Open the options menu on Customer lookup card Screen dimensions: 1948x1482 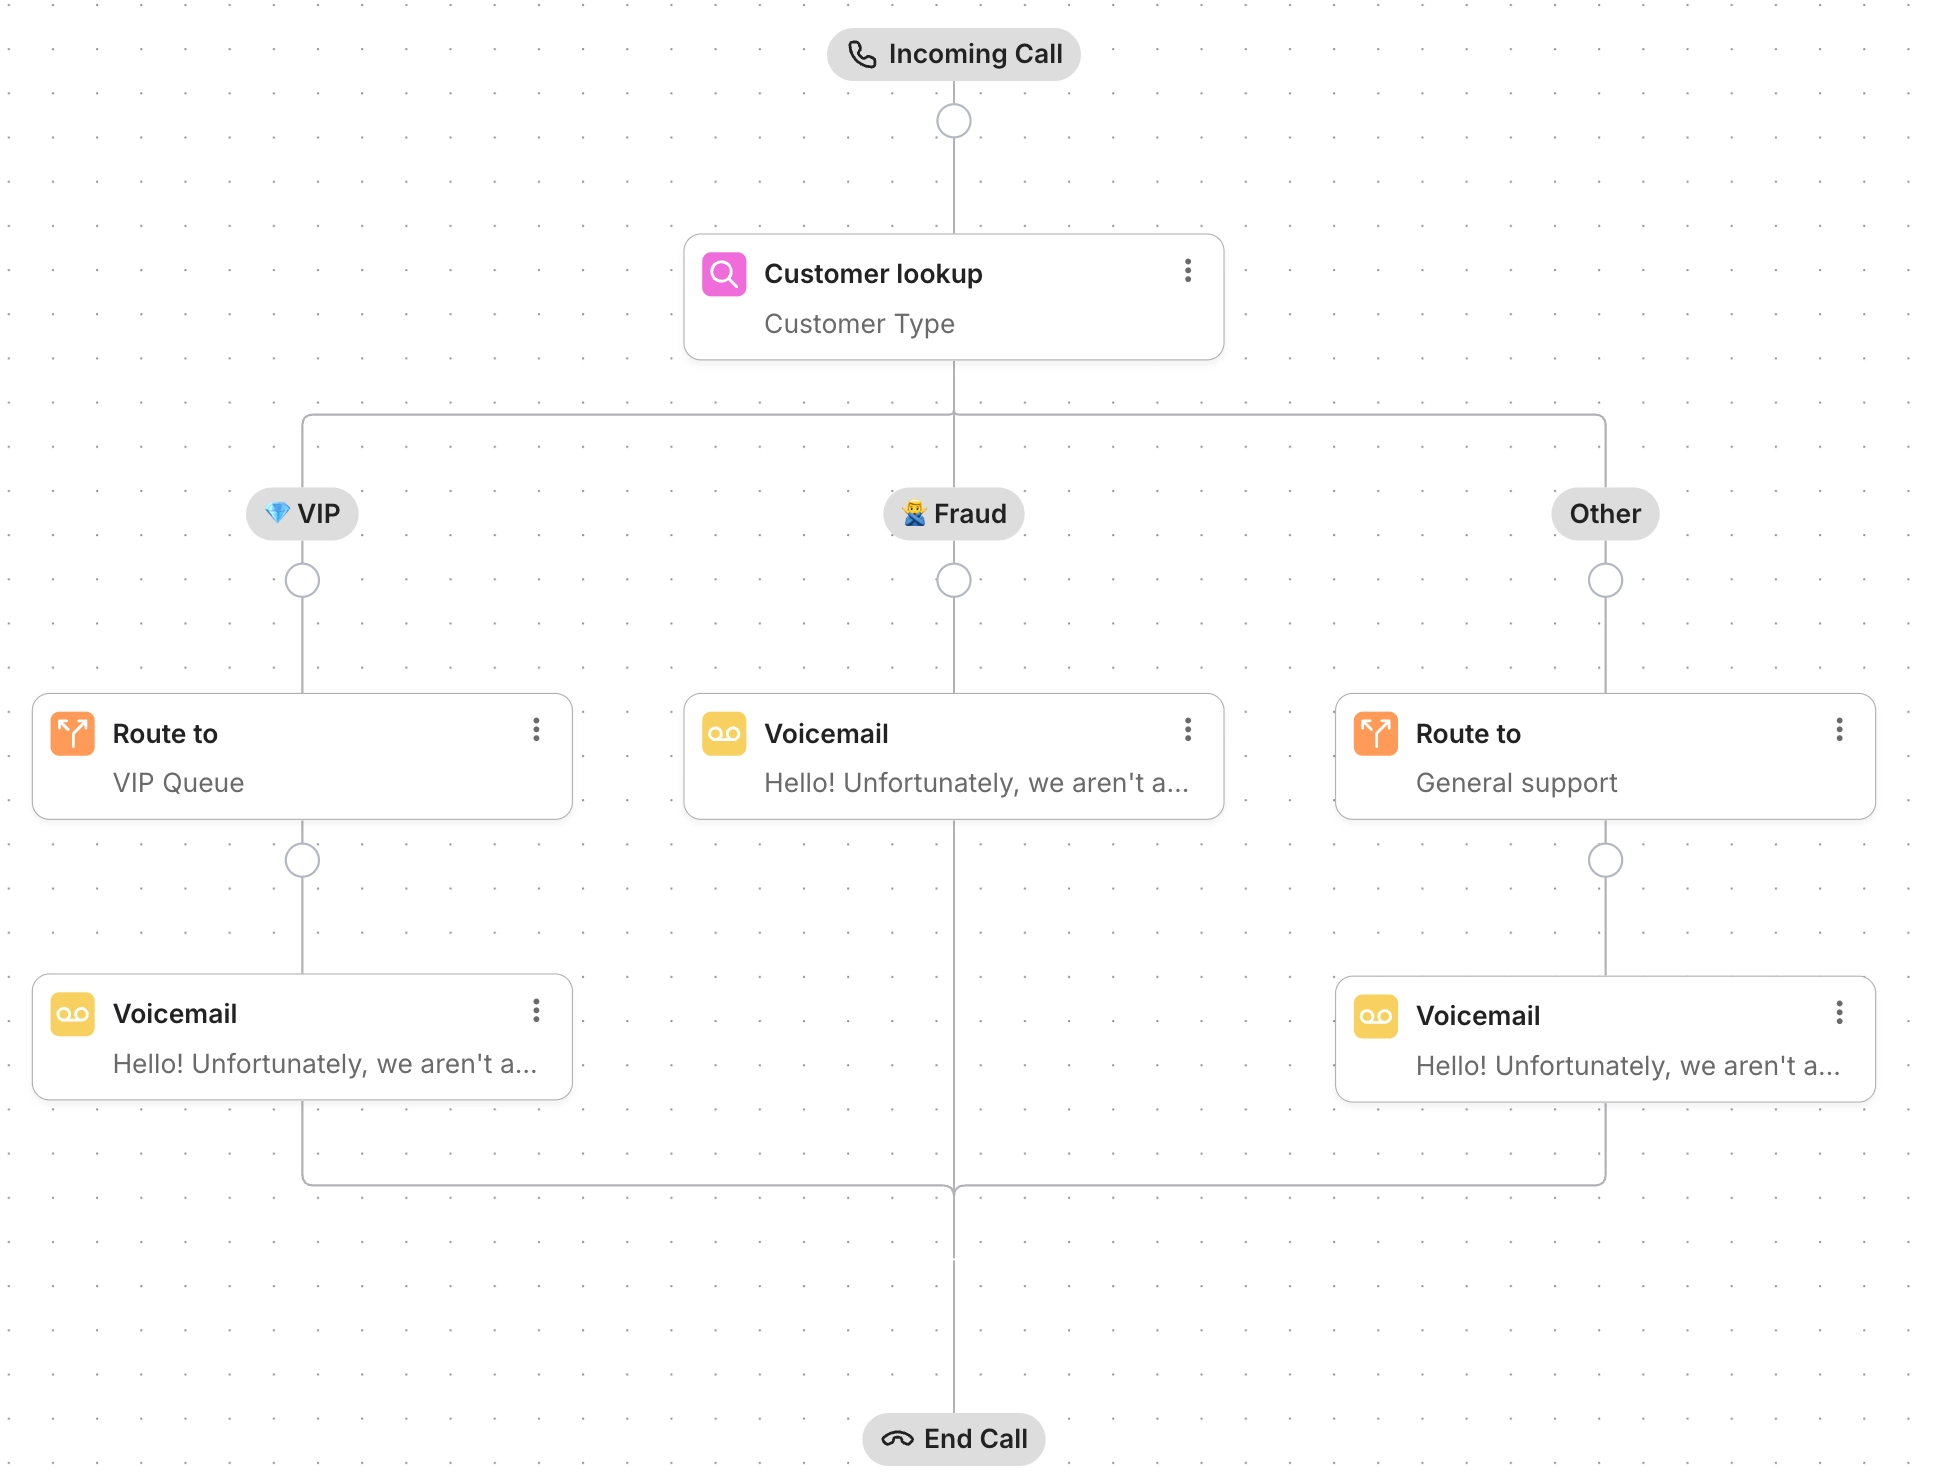click(1188, 271)
